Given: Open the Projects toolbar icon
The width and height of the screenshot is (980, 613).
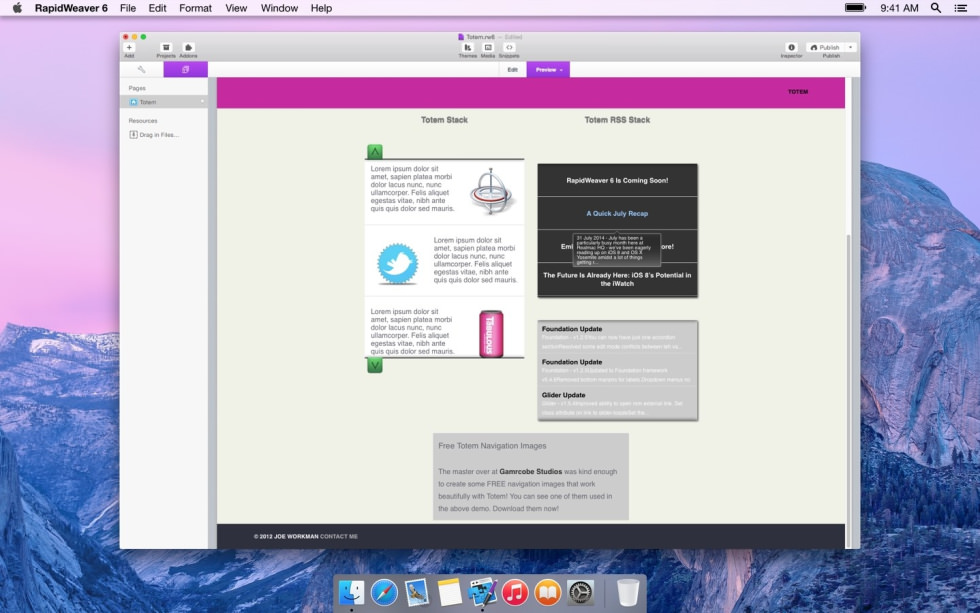Looking at the screenshot, I should point(166,47).
